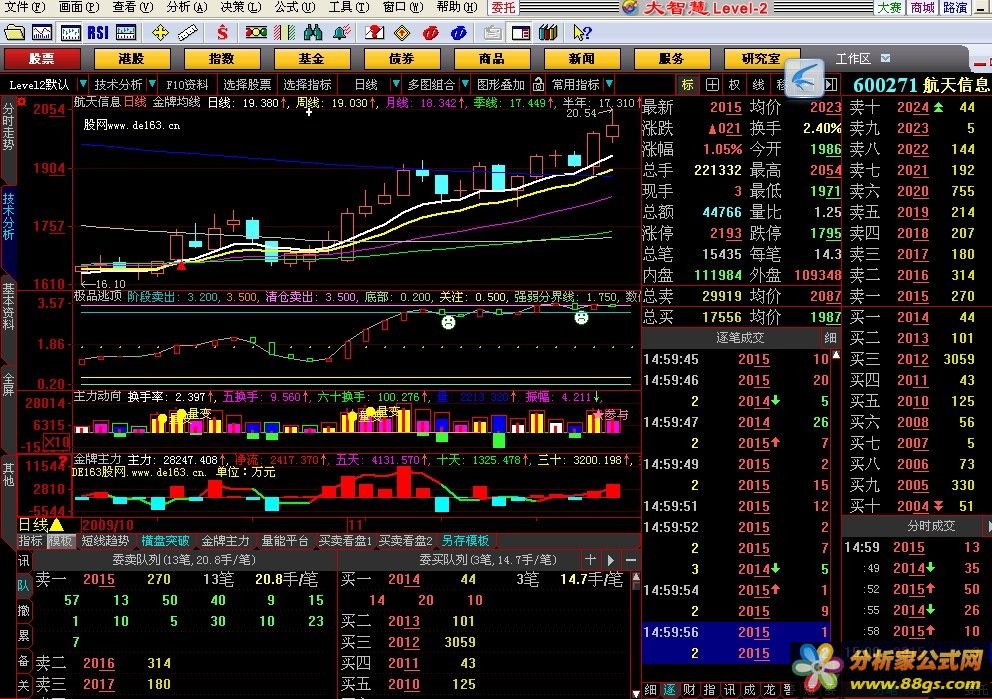Viewport: 992px width, 699px height.
Task: Click the order queue right arrow
Action: [x=611, y=559]
